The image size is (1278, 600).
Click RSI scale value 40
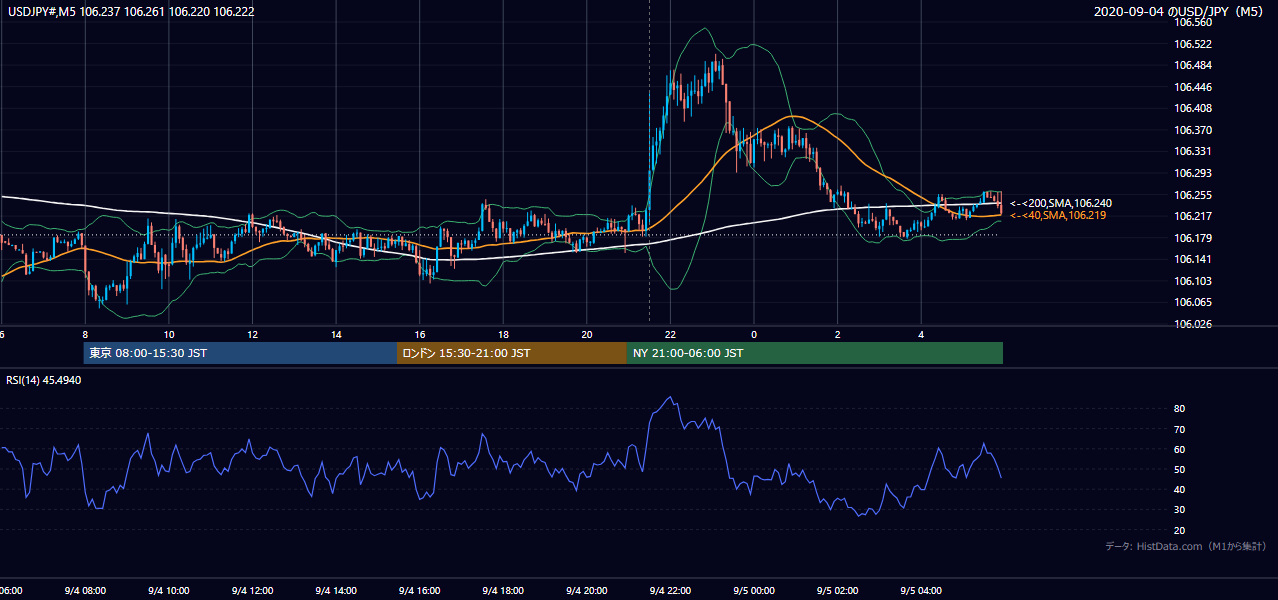[x=1180, y=489]
